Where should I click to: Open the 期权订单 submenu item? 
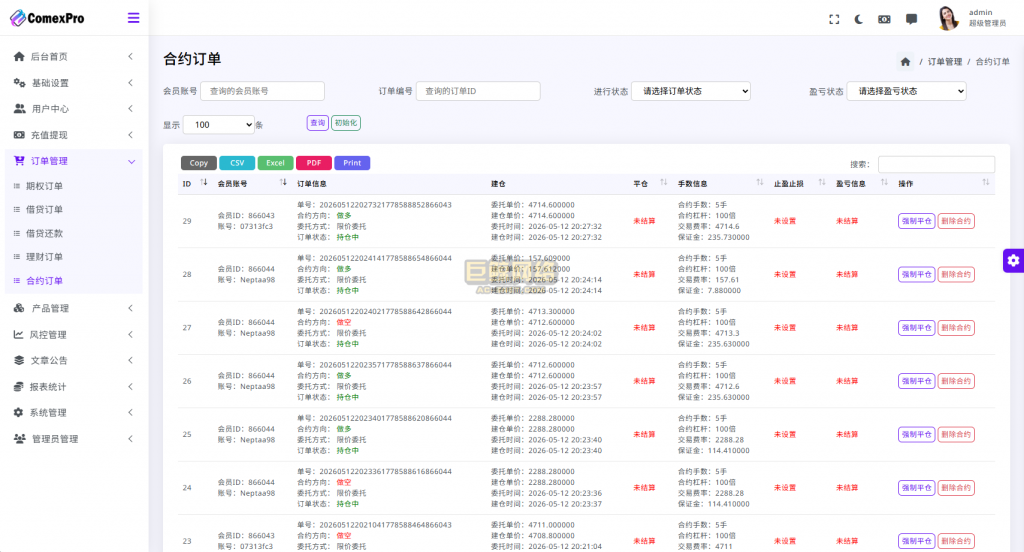tap(44, 186)
